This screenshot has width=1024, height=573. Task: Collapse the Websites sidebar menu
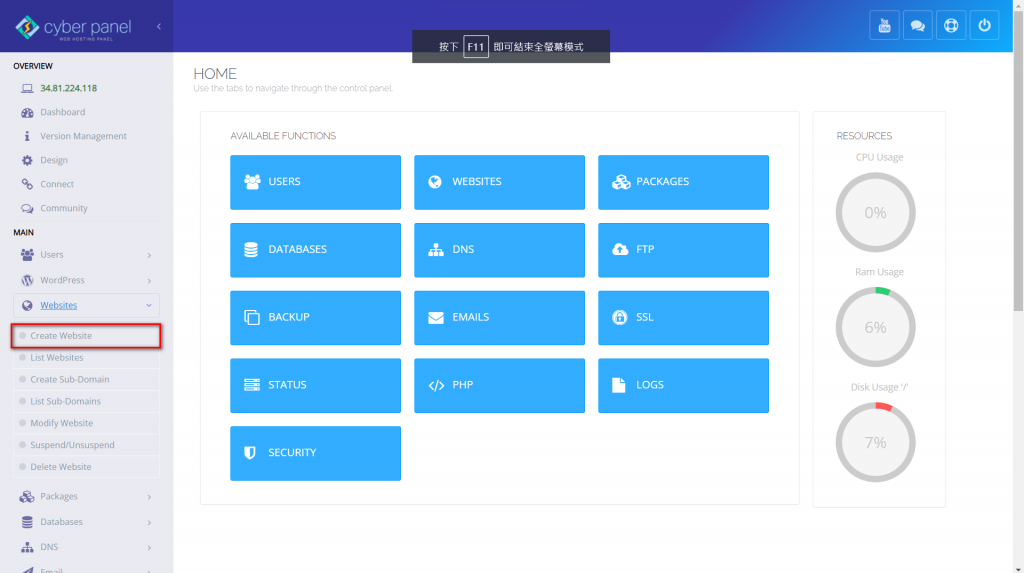coord(86,305)
